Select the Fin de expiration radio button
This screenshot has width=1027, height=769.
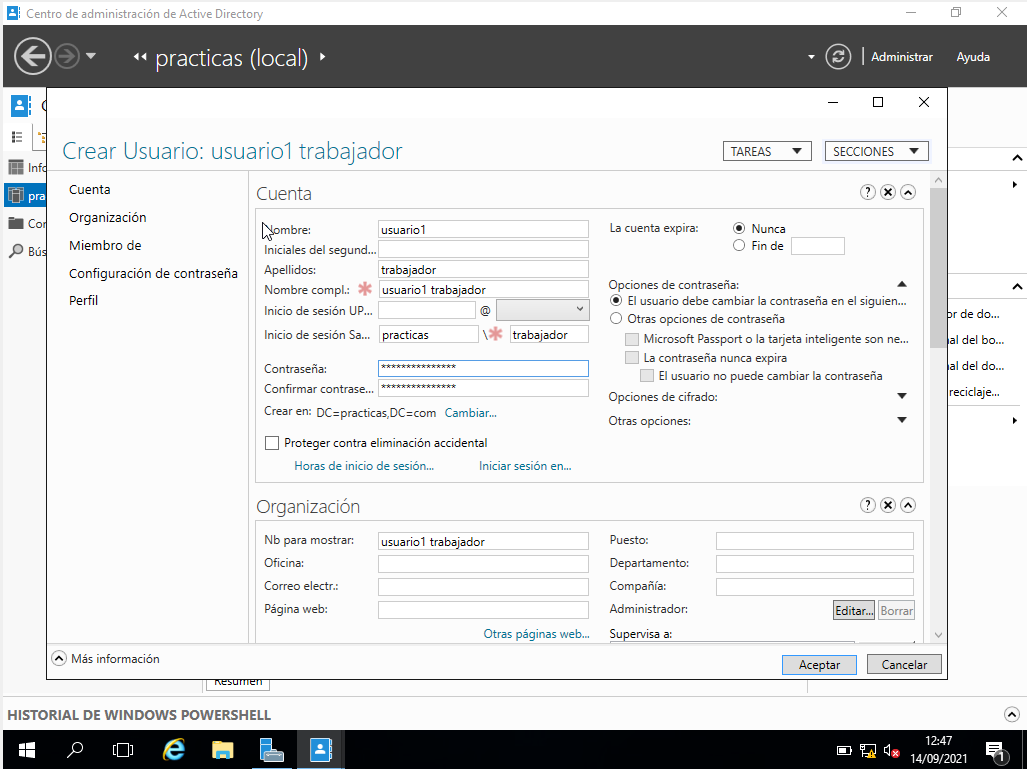[x=739, y=246]
